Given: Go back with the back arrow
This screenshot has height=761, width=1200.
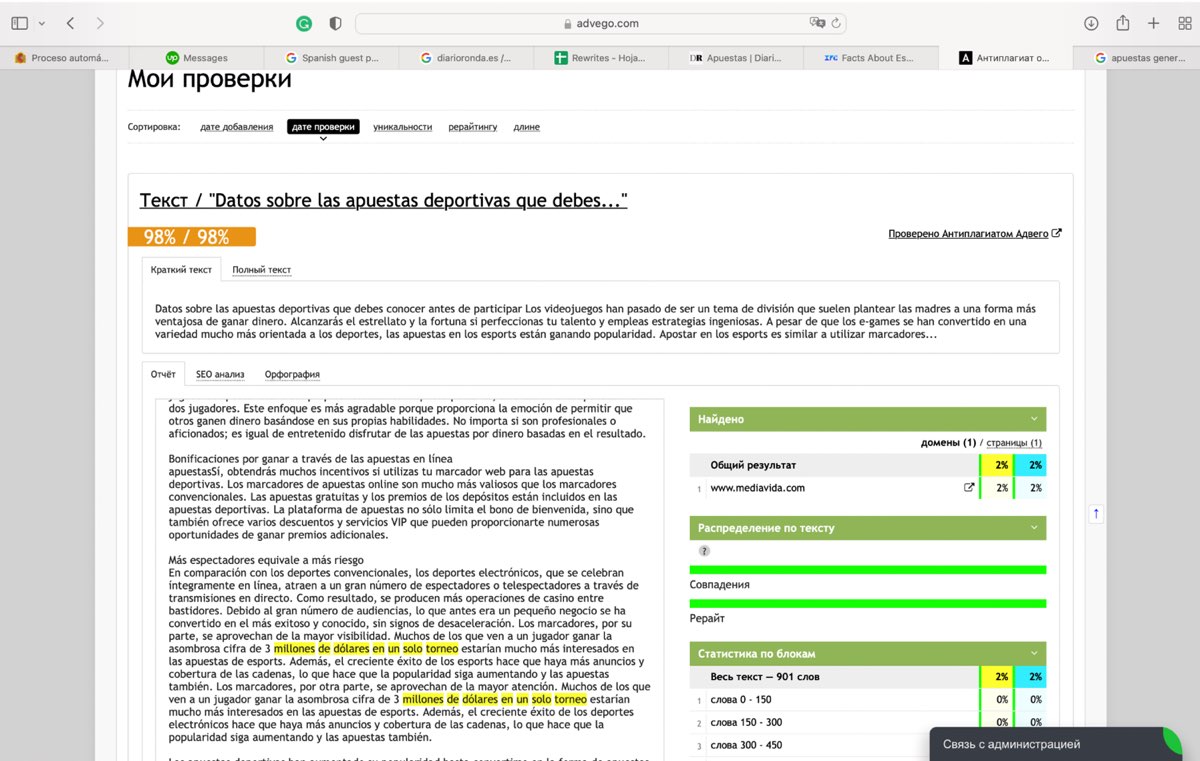Looking at the screenshot, I should tap(70, 23).
